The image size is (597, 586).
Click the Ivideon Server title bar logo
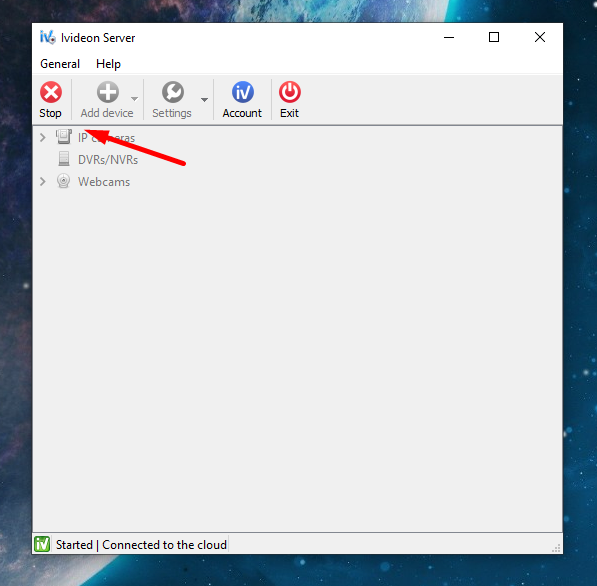(48, 37)
